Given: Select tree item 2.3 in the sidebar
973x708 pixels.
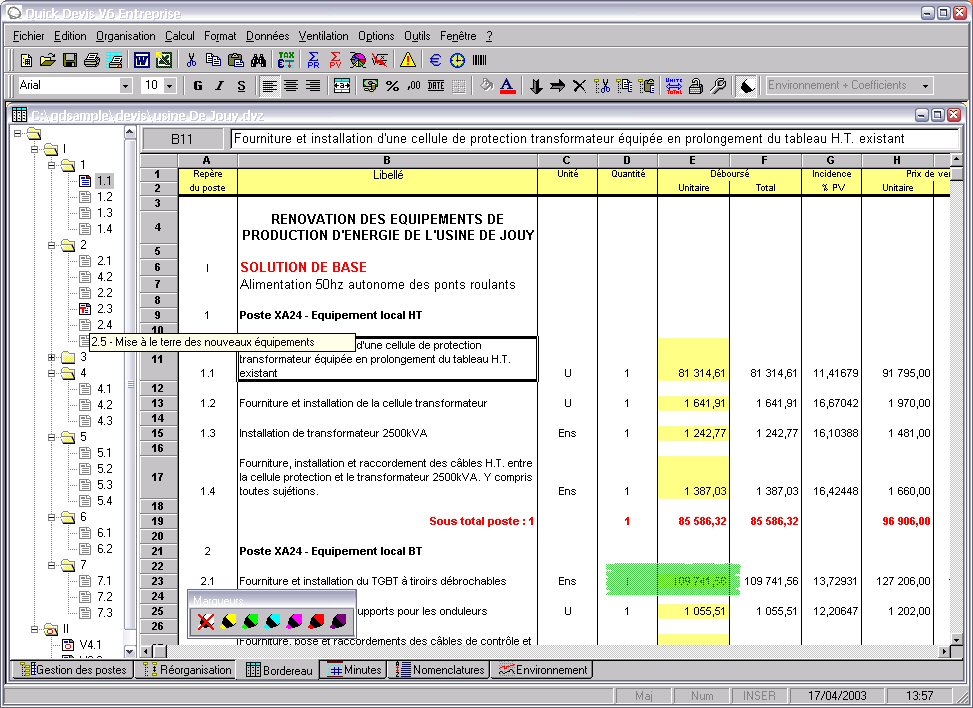Looking at the screenshot, I should [x=104, y=309].
